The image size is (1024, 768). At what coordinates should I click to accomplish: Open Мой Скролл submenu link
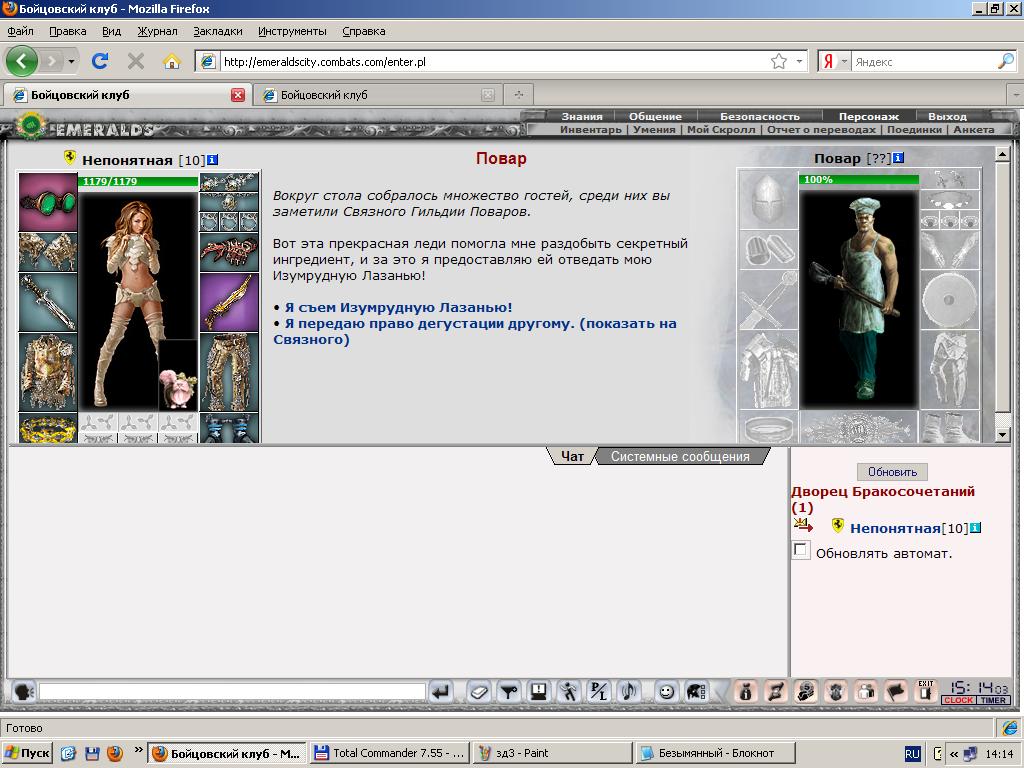pos(721,129)
